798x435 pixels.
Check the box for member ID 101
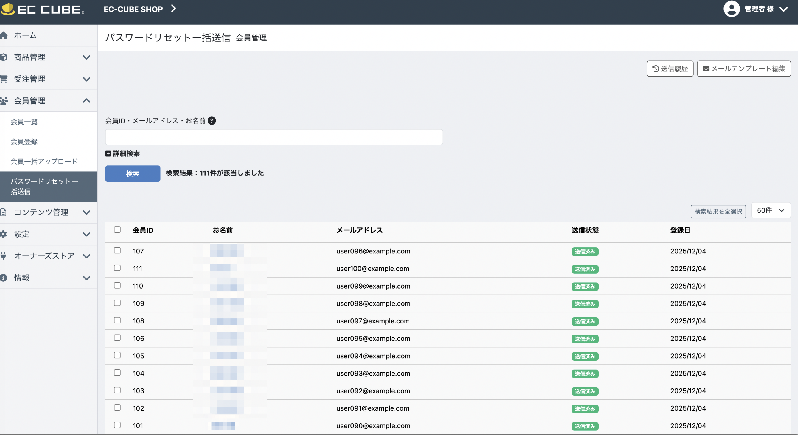(118, 425)
